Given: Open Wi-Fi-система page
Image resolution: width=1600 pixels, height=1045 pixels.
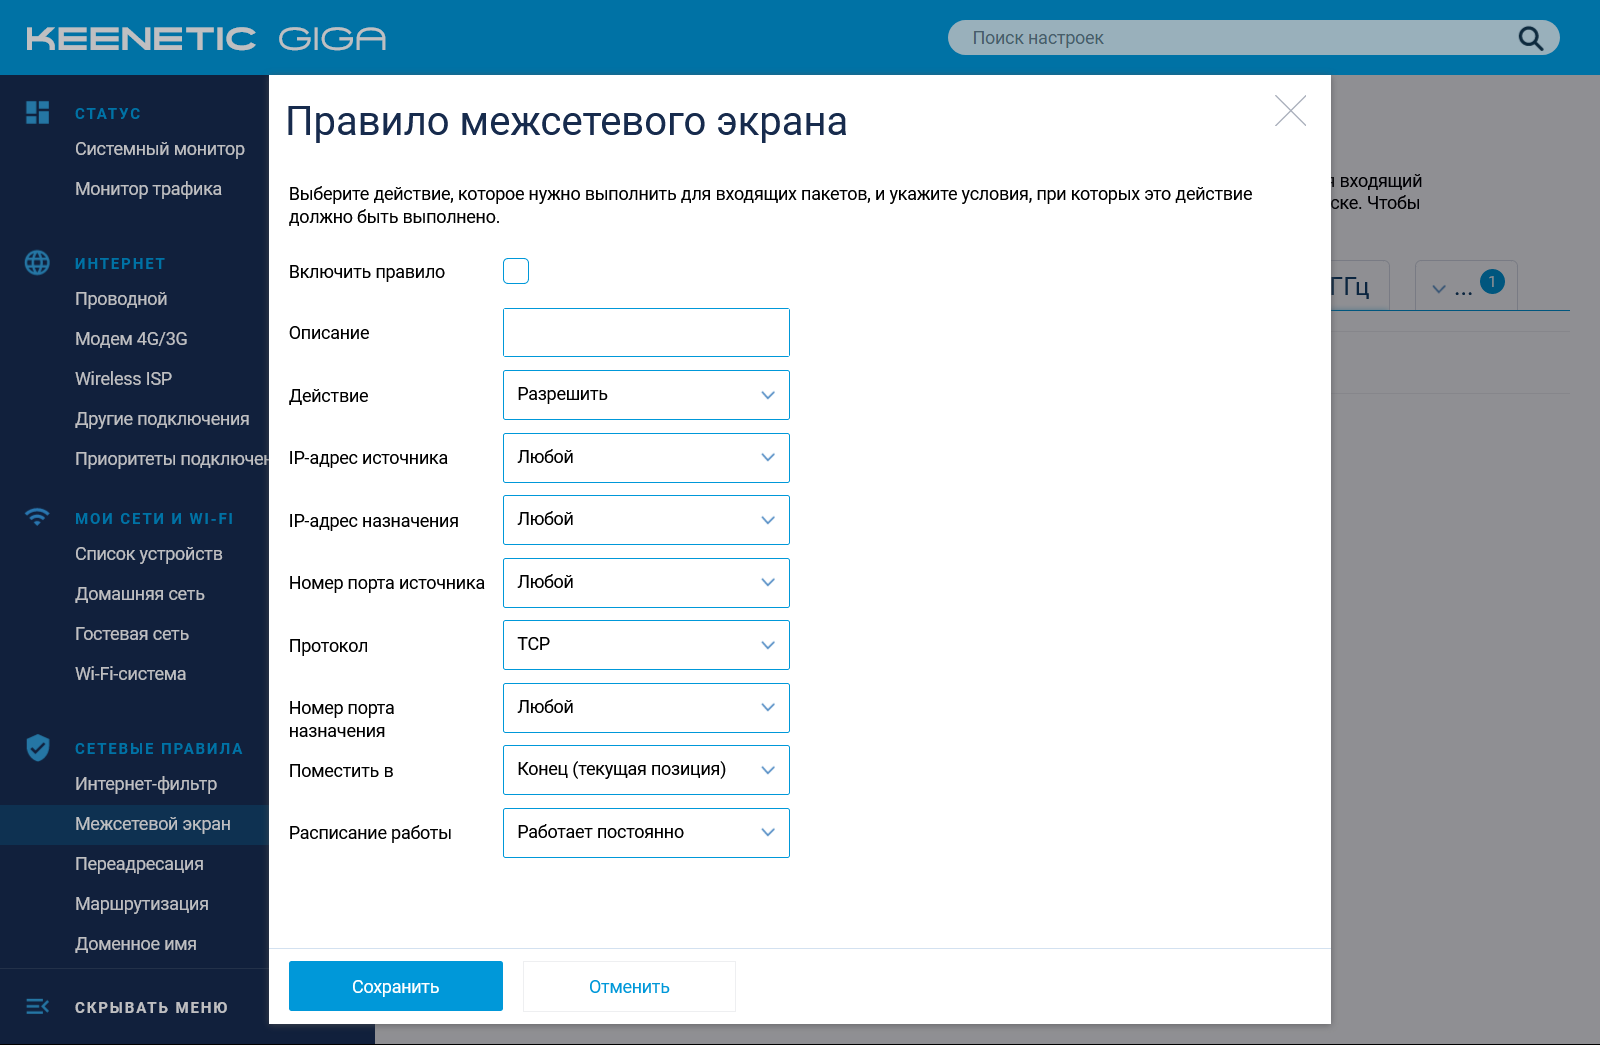Looking at the screenshot, I should tap(130, 674).
